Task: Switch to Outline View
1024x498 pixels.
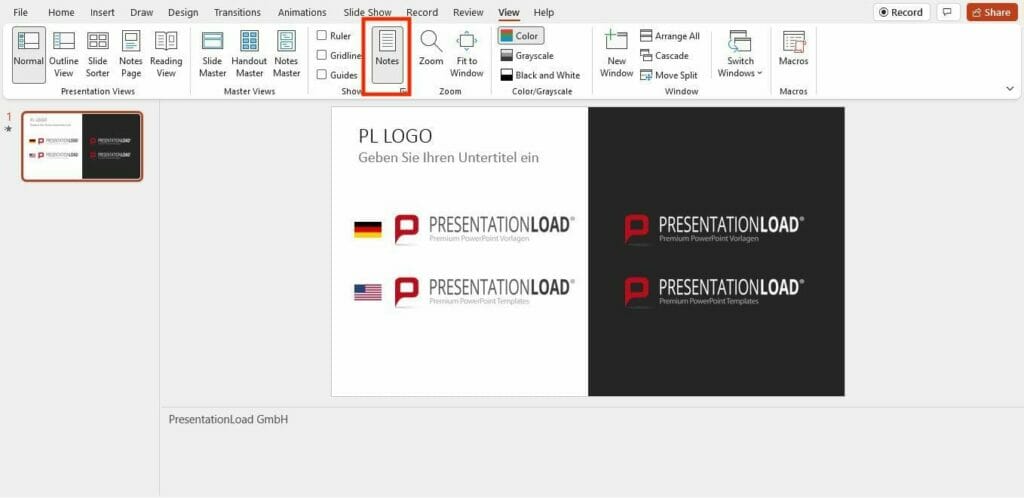Action: (x=64, y=54)
